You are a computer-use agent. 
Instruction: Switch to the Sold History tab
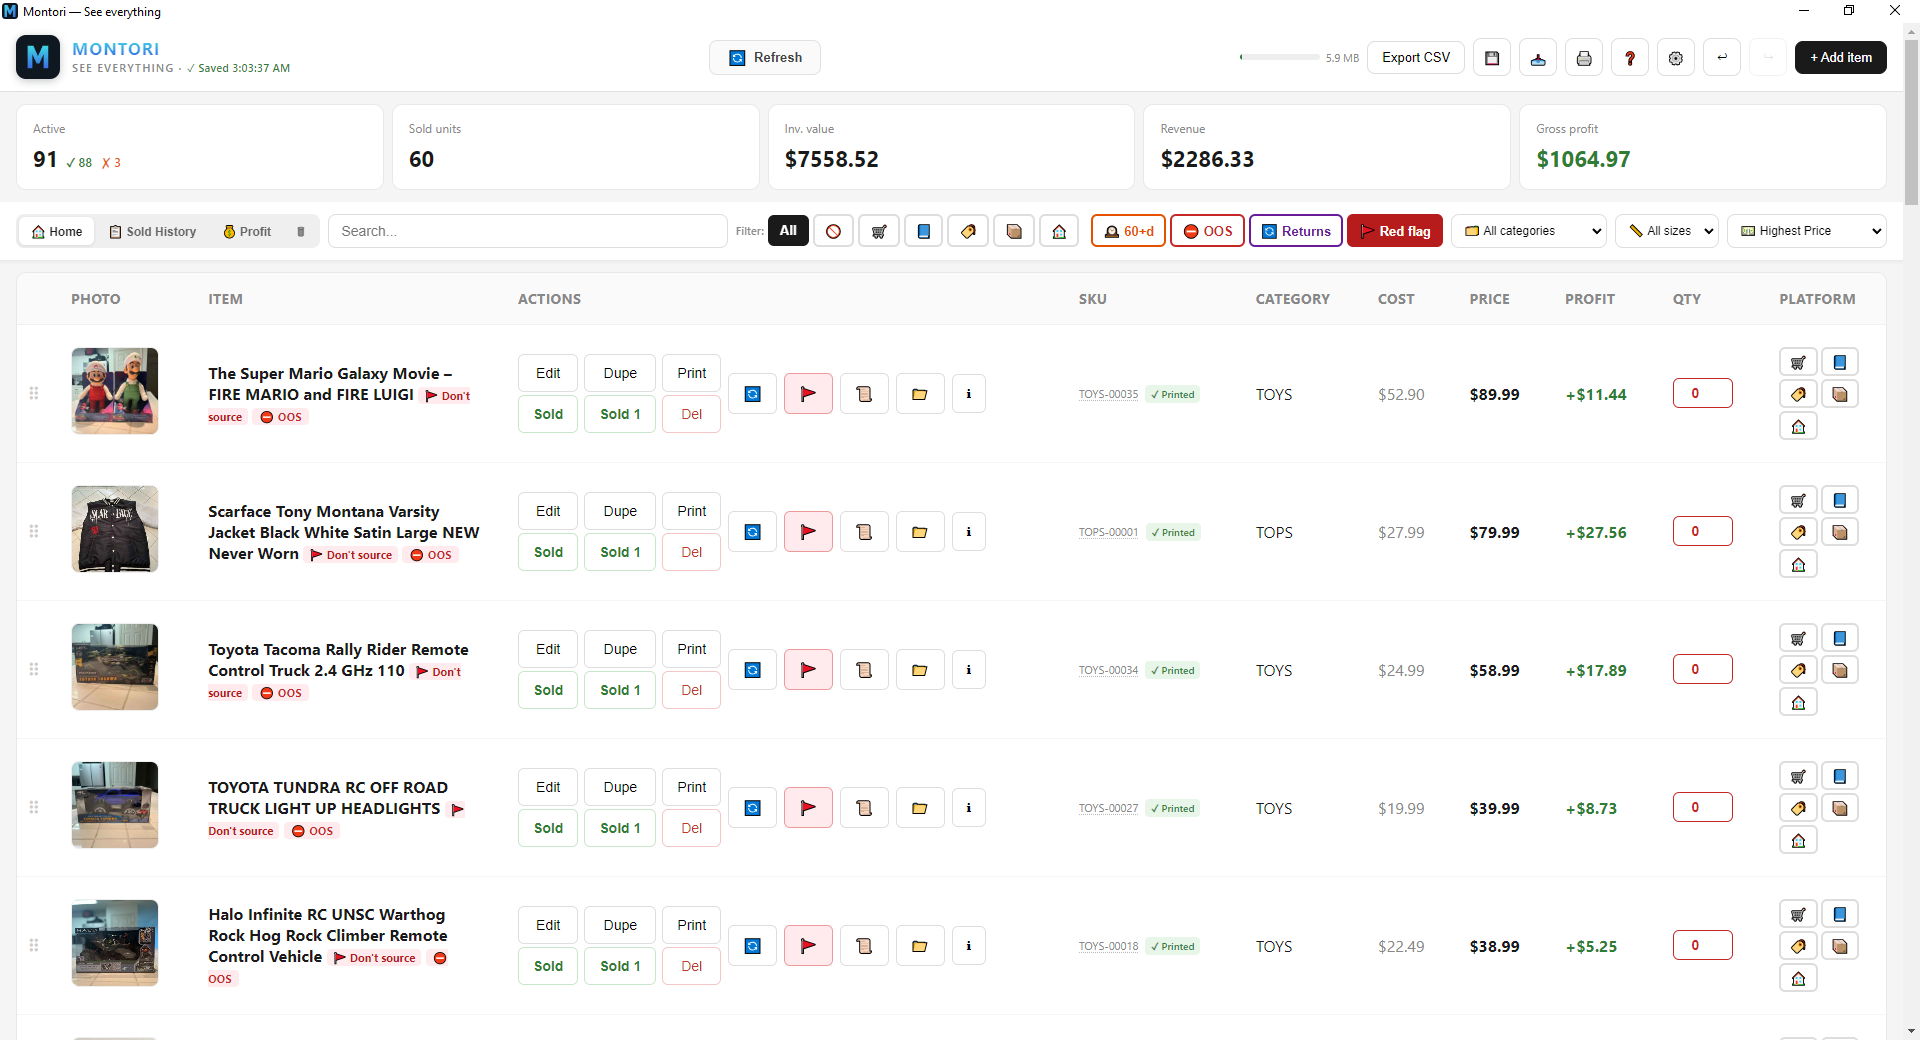click(x=153, y=231)
